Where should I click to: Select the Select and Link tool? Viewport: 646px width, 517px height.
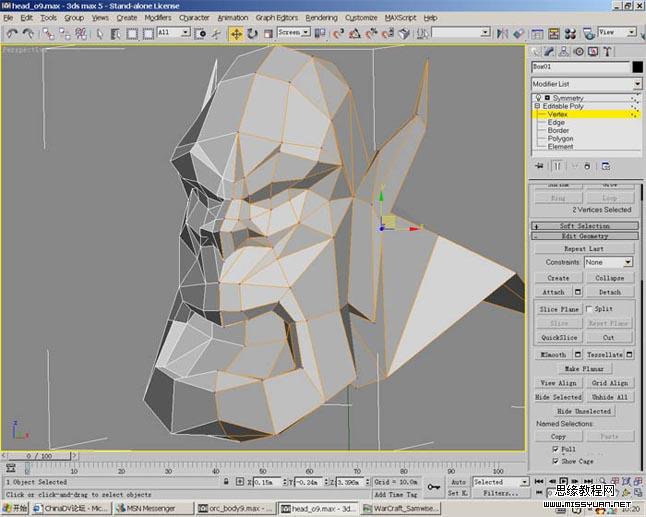click(48, 33)
